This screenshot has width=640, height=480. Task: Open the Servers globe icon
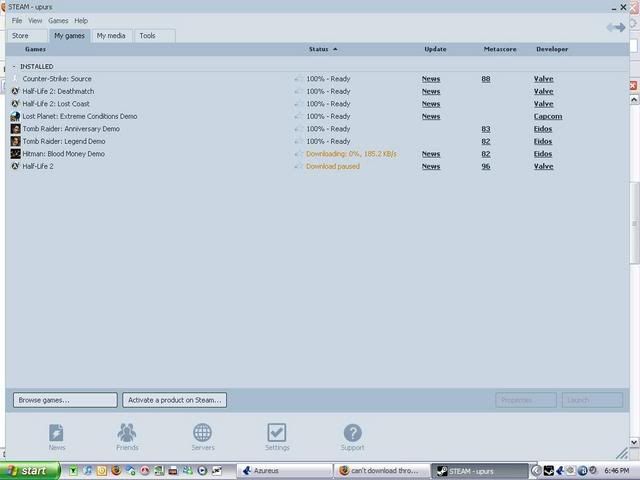tap(202, 435)
